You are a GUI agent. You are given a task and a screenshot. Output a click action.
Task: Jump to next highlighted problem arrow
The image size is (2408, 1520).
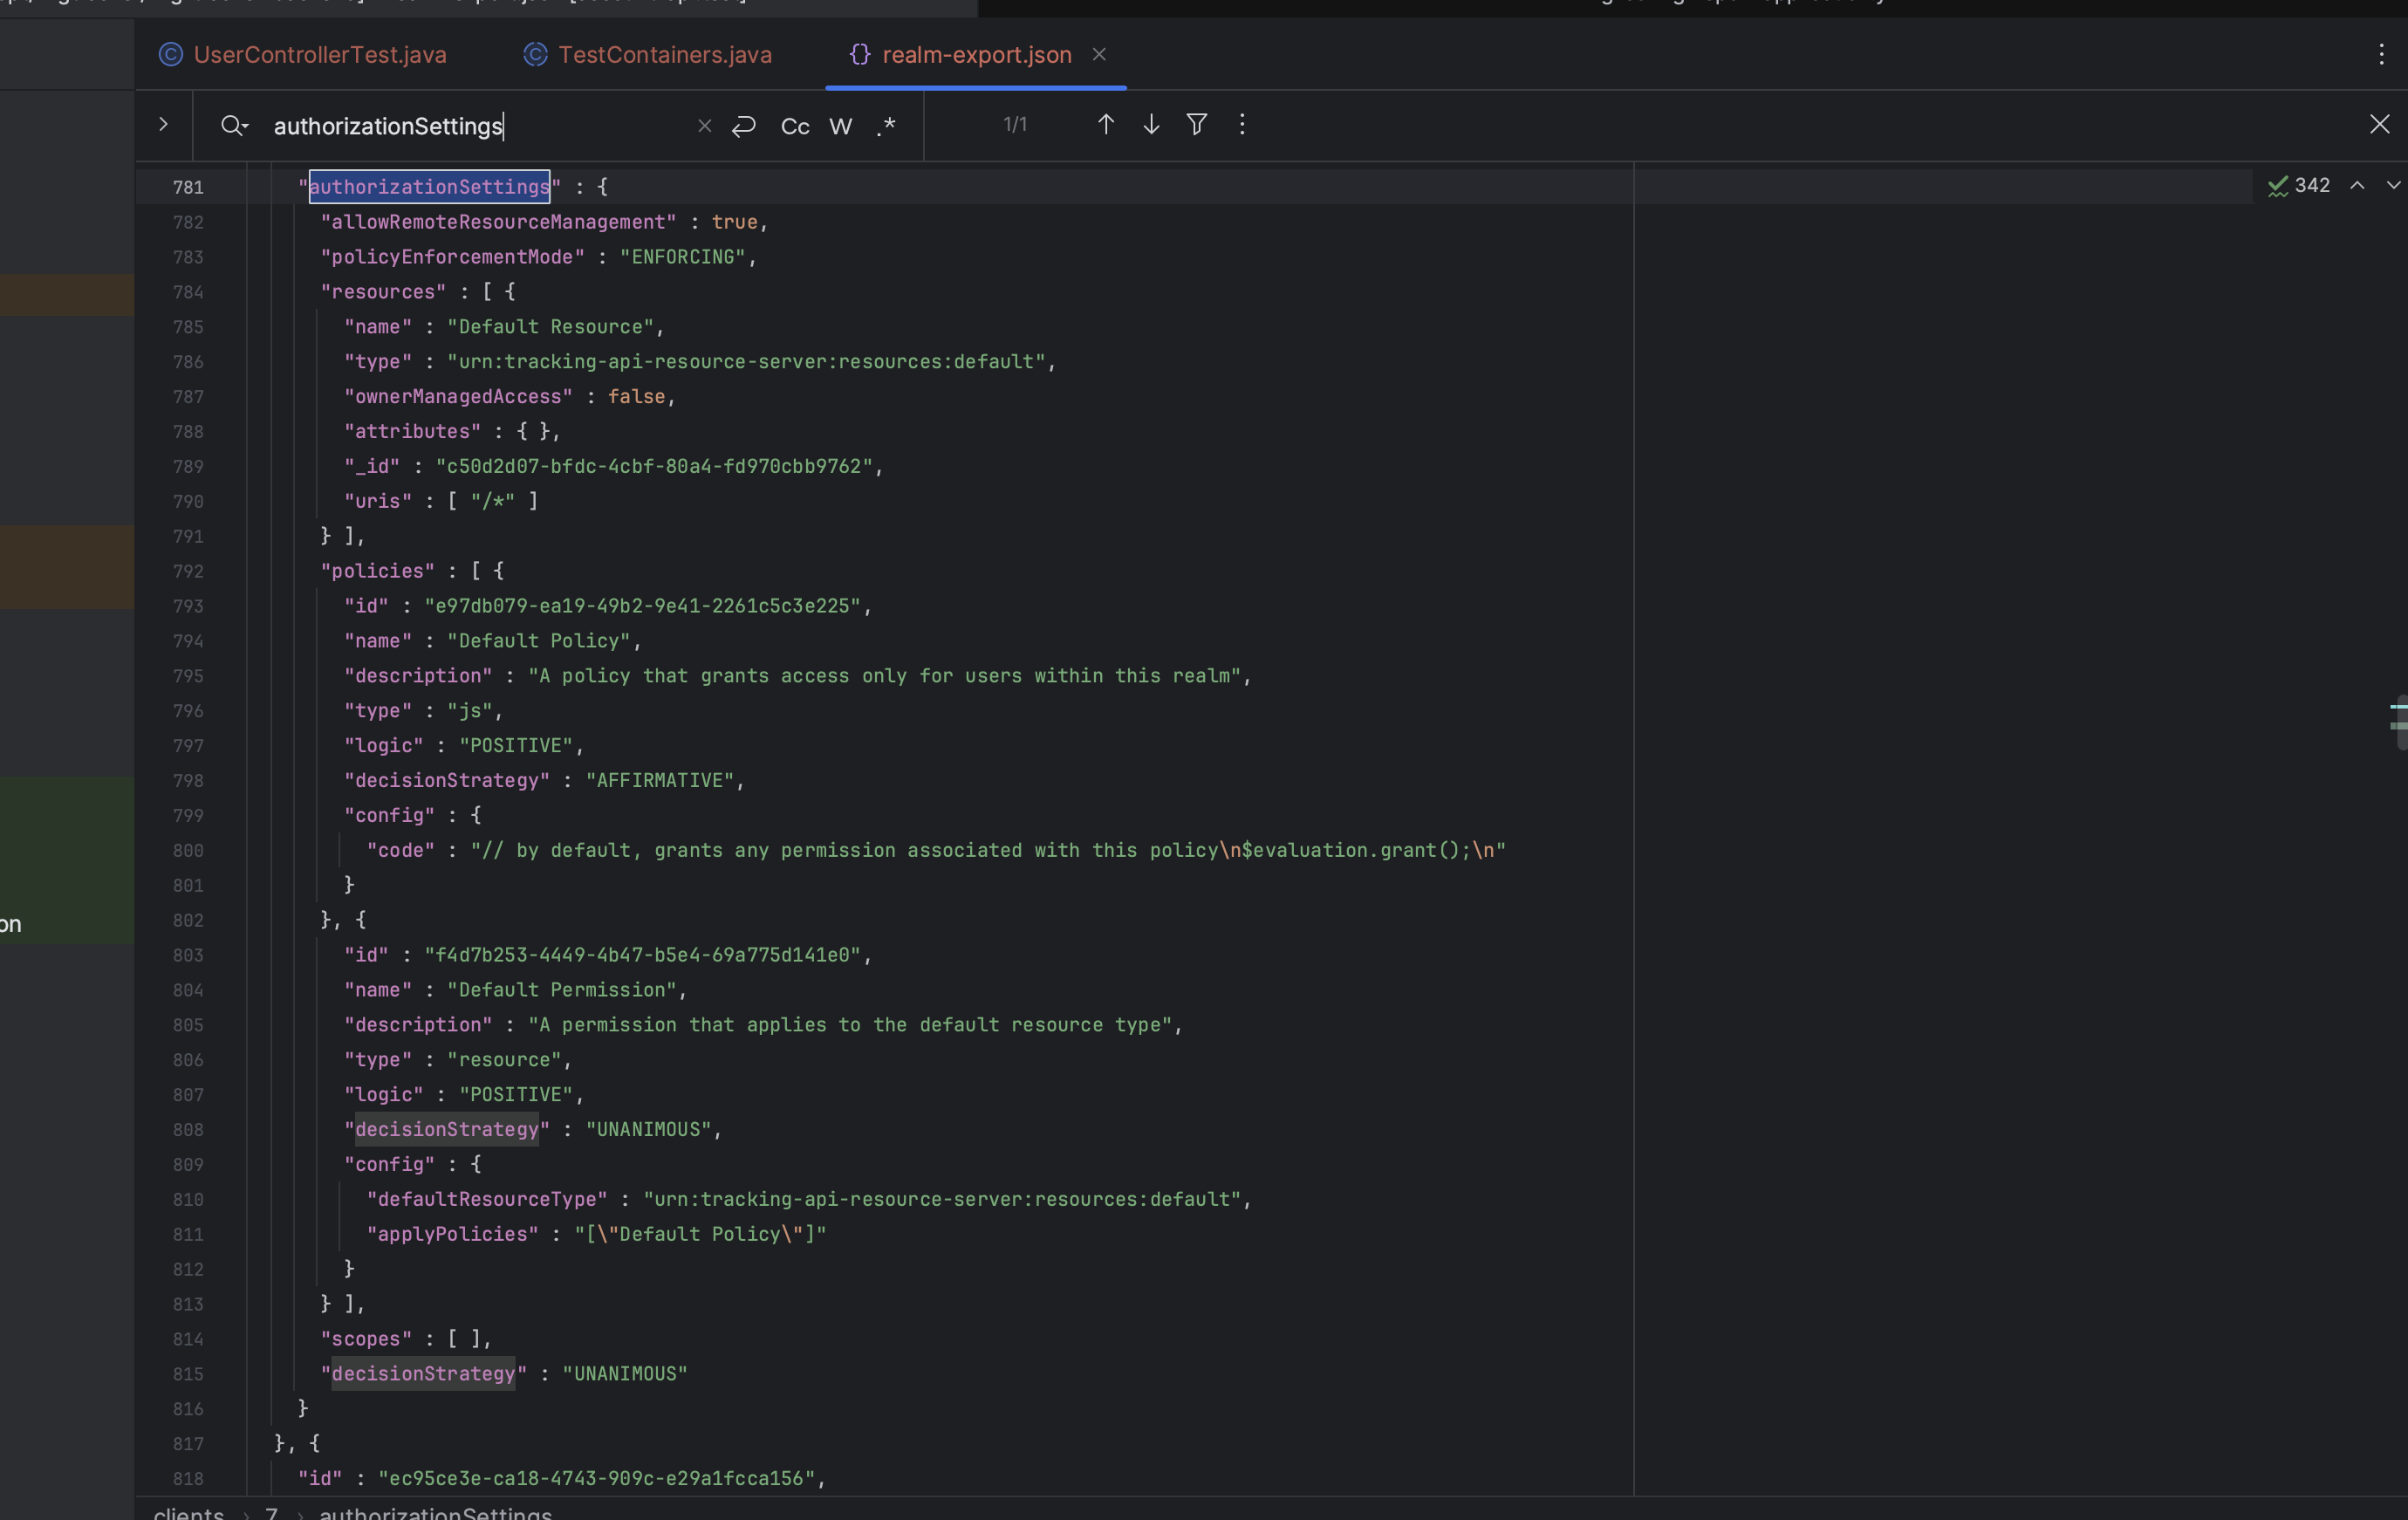[x=2393, y=185]
